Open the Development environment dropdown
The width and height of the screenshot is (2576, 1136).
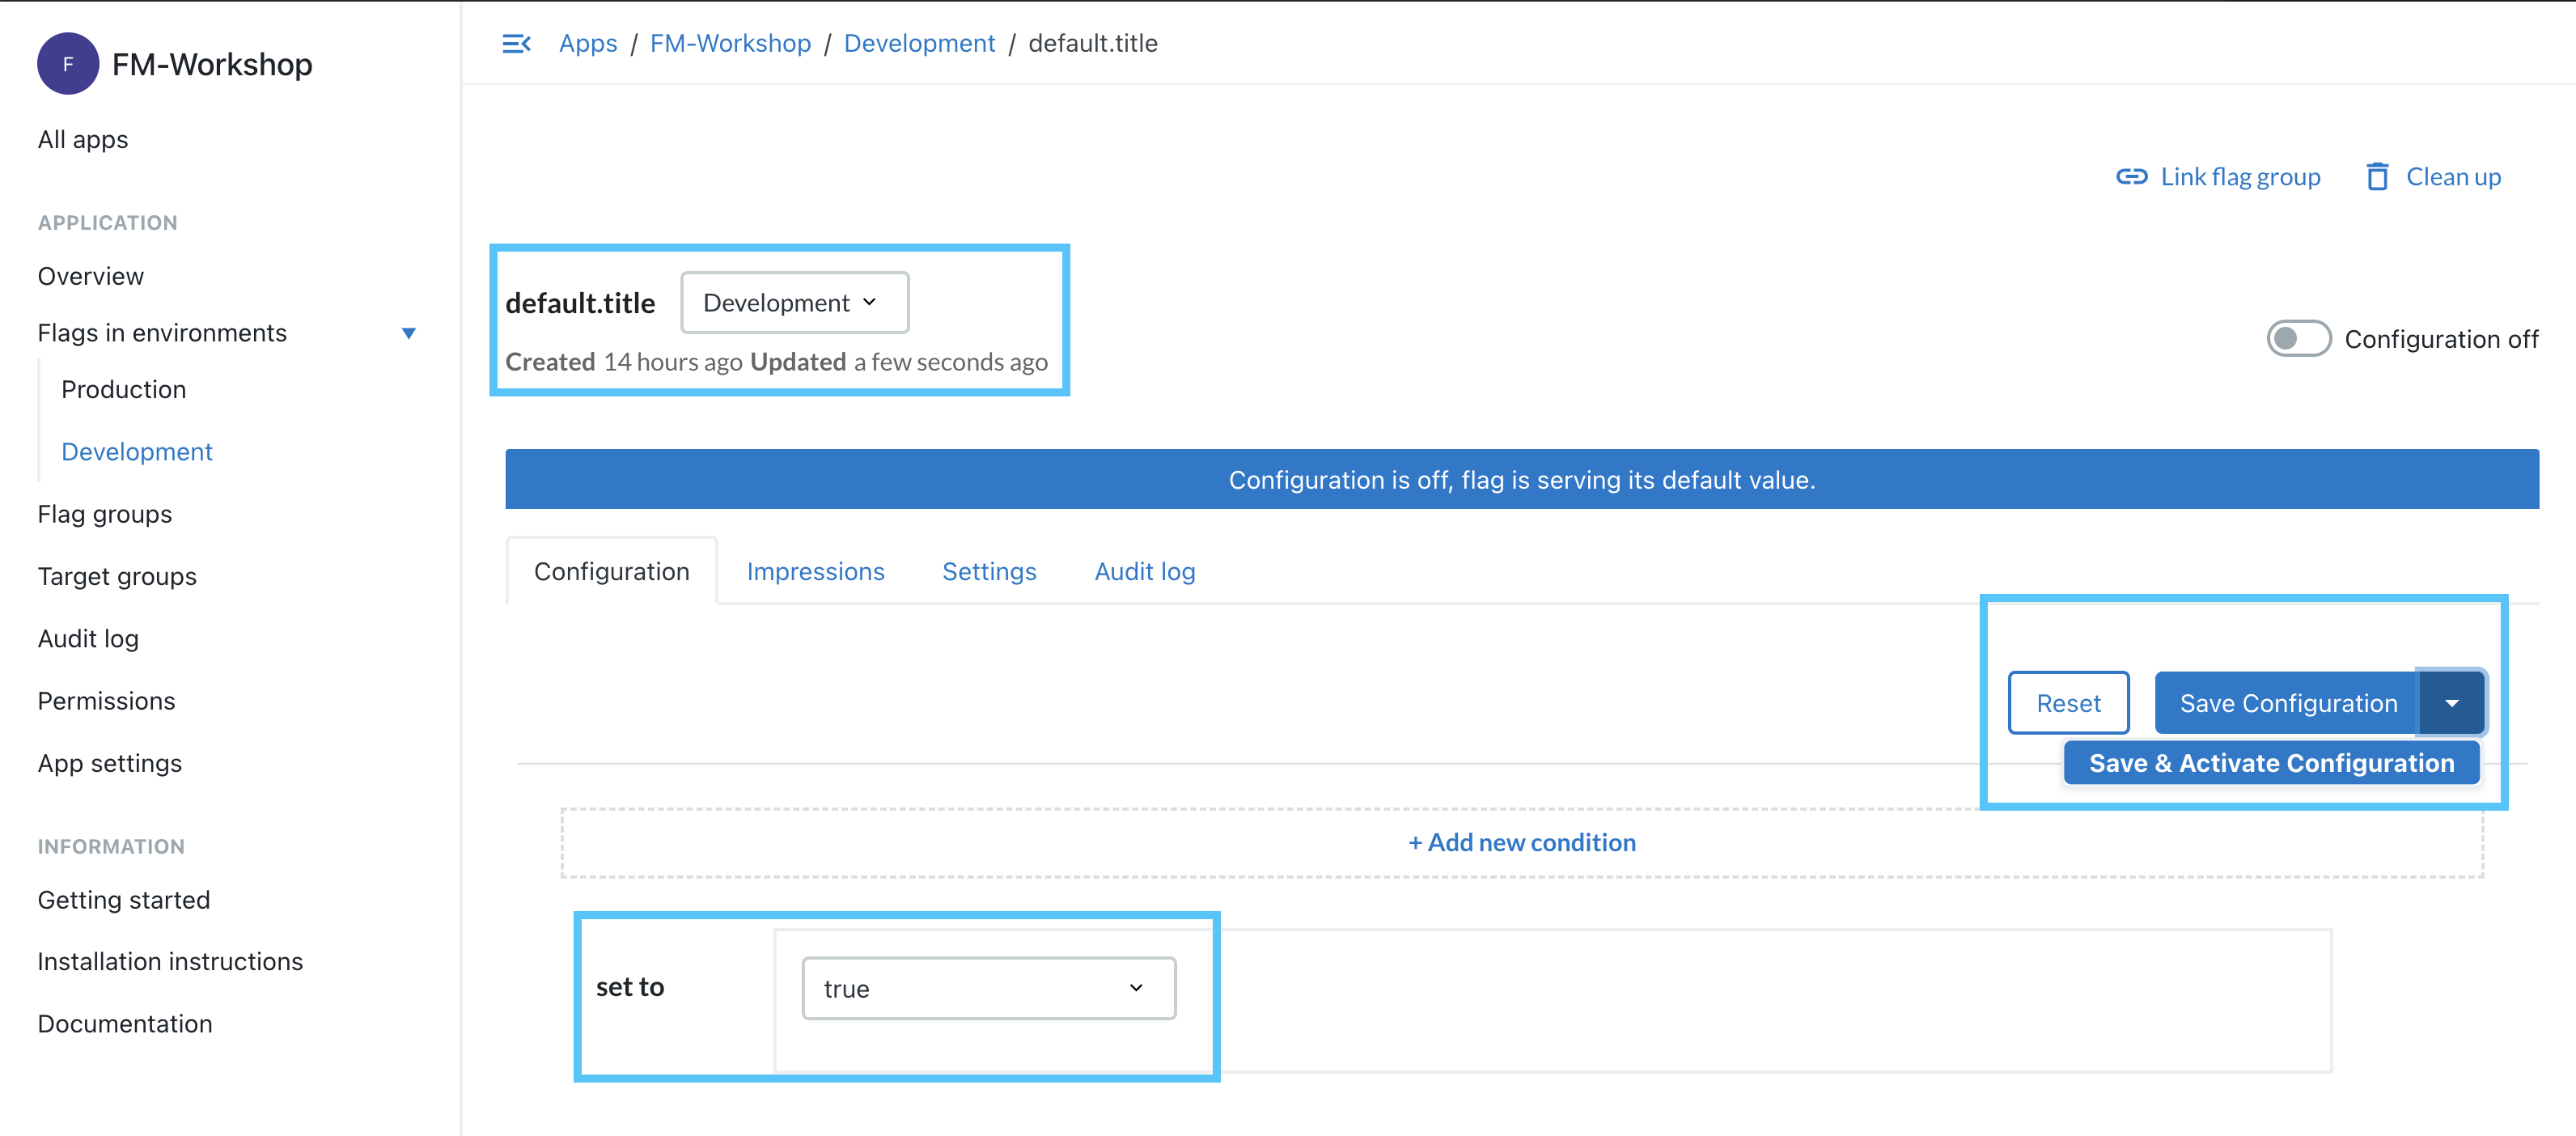click(794, 303)
